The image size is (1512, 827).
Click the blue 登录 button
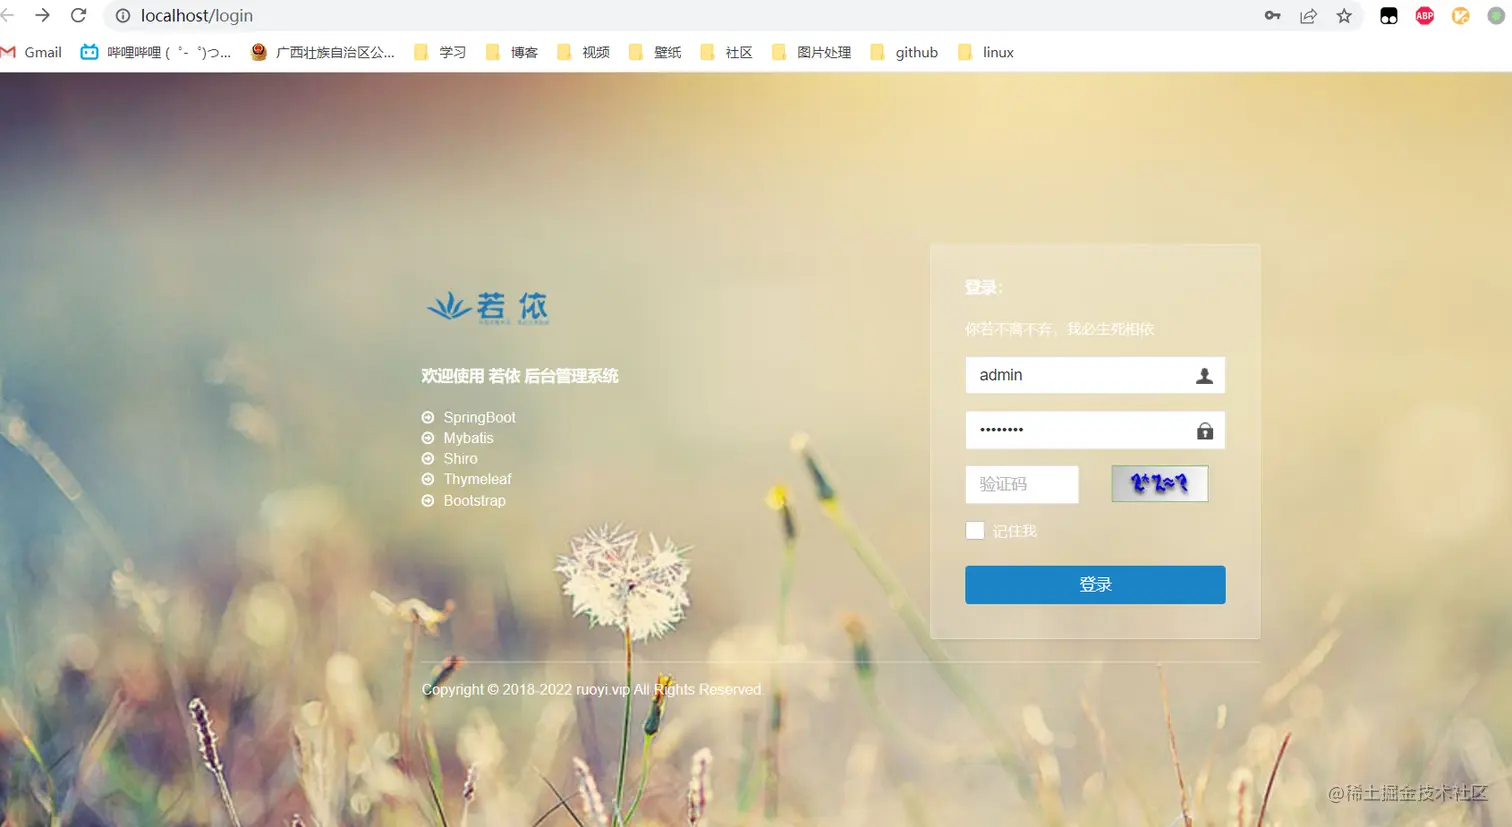(1095, 585)
